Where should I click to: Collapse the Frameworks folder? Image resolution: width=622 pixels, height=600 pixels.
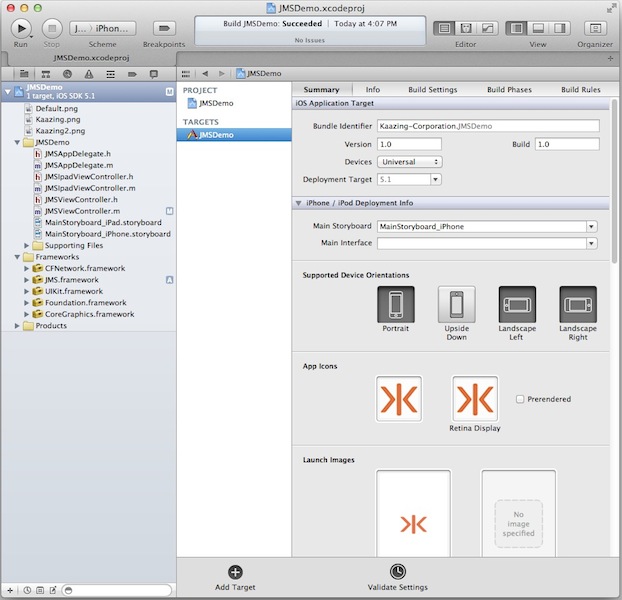click(17, 257)
